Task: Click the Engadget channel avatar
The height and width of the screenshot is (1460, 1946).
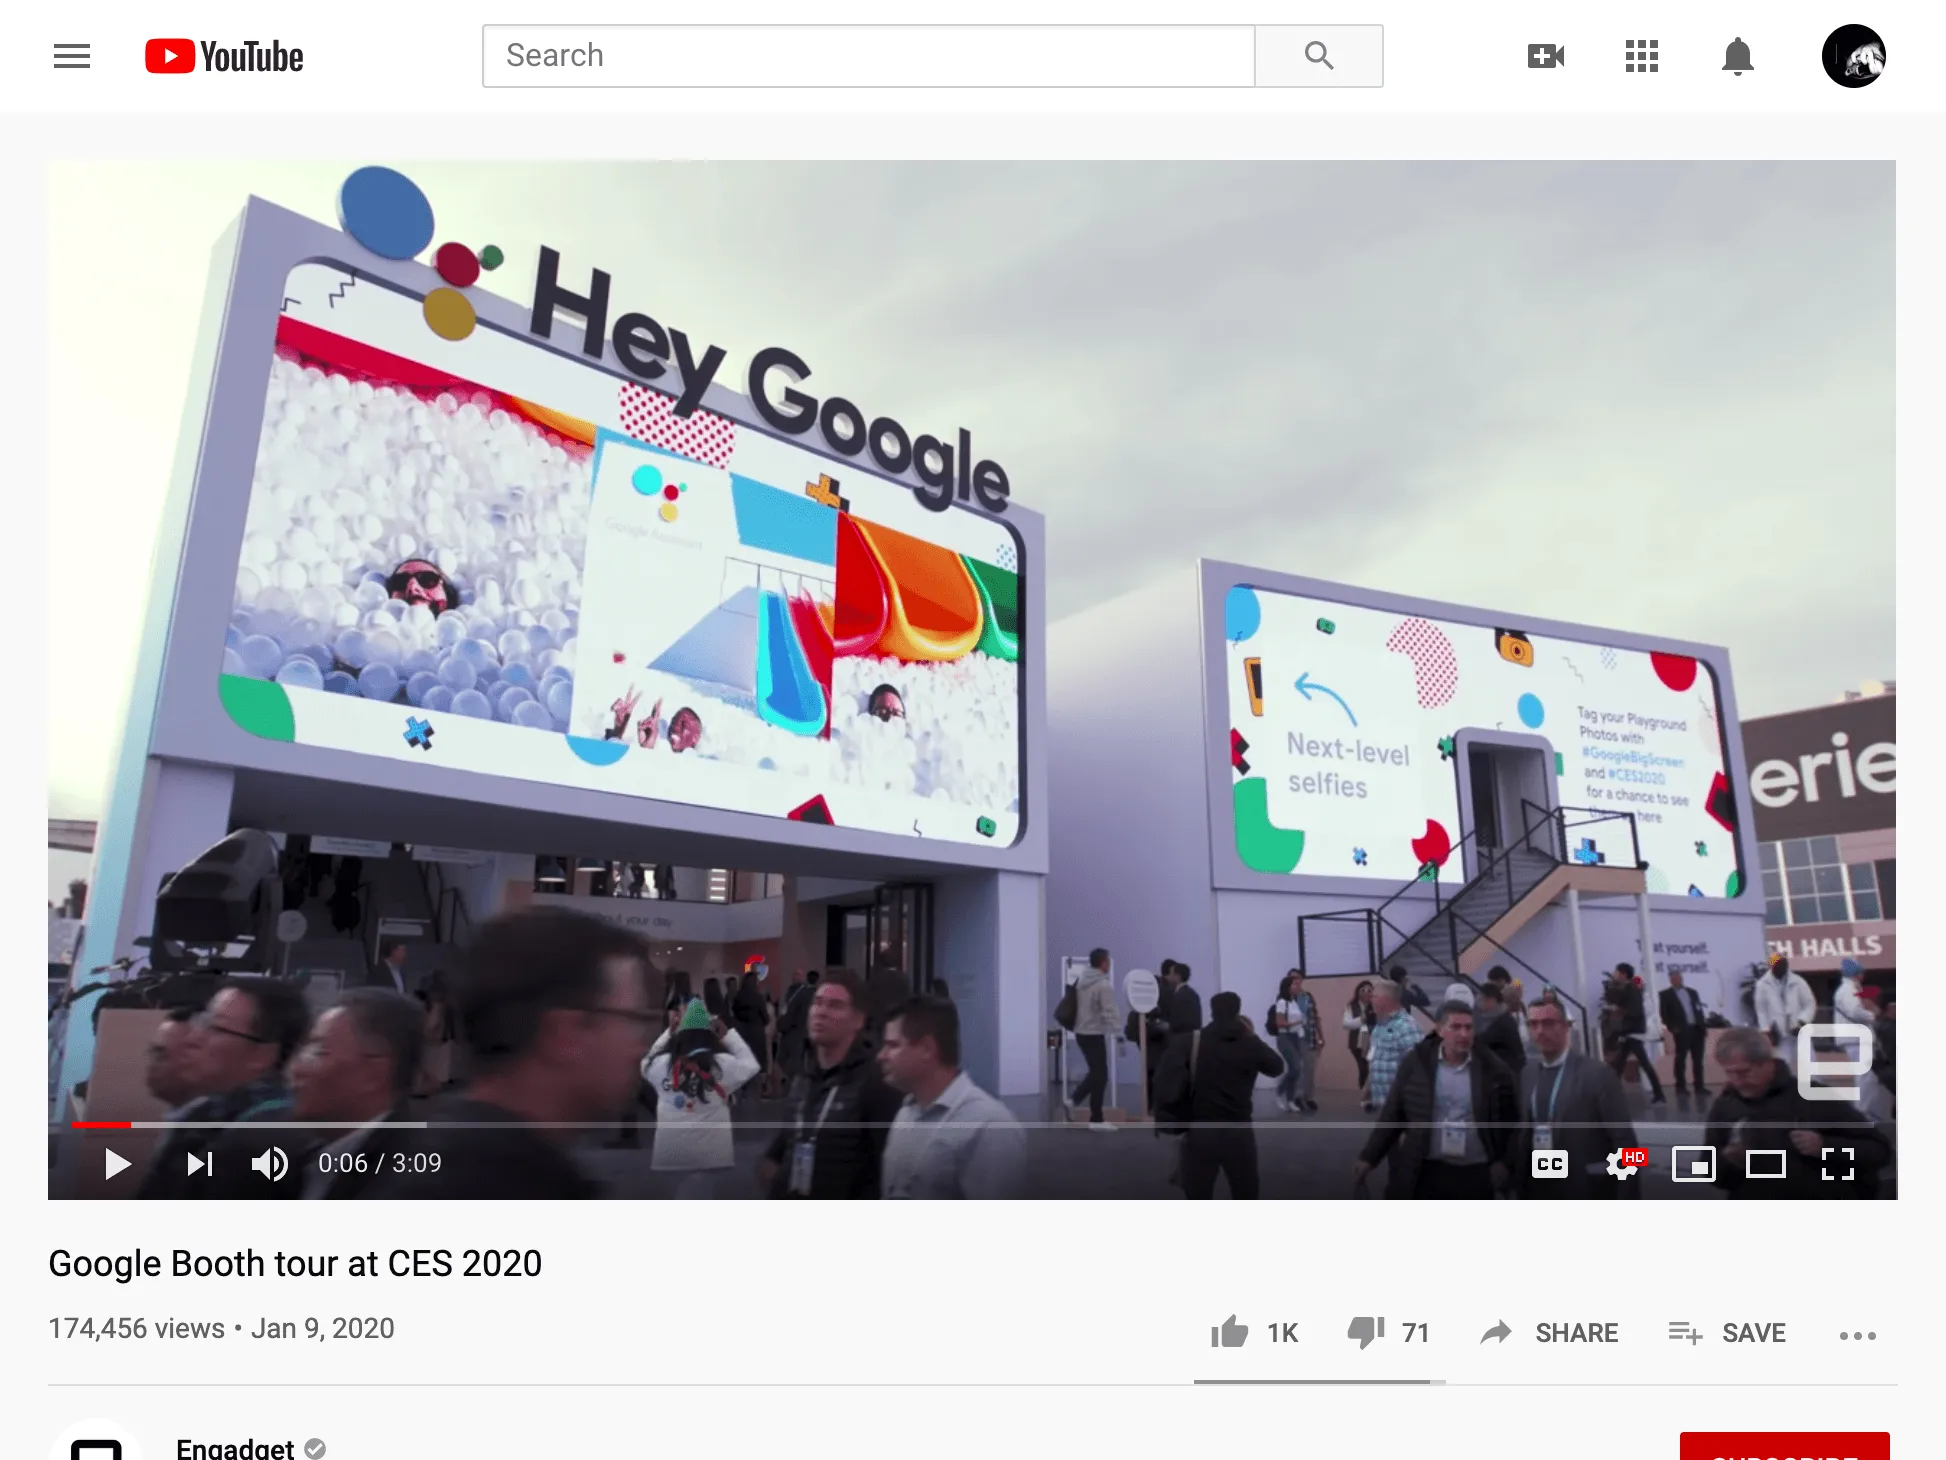Action: click(x=96, y=1440)
